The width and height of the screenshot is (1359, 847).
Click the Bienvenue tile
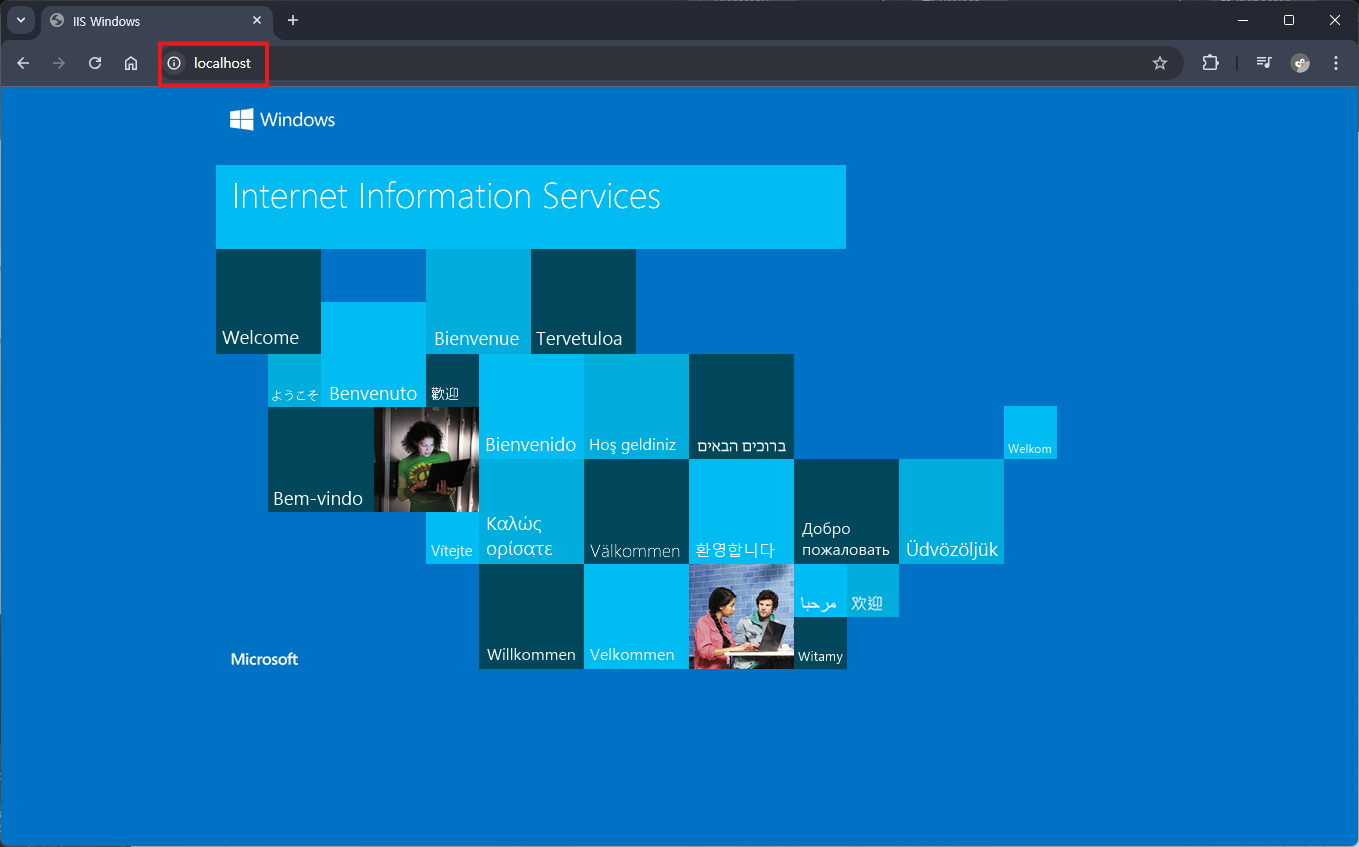pos(478,301)
